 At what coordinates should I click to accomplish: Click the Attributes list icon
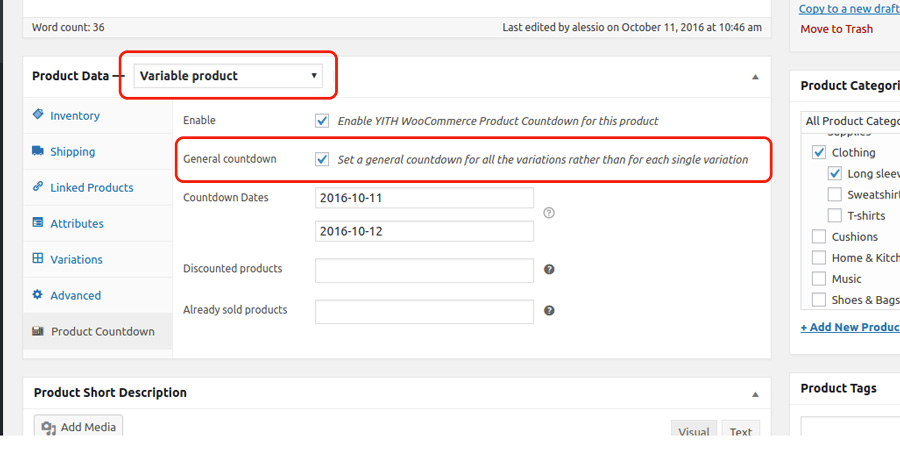click(38, 223)
